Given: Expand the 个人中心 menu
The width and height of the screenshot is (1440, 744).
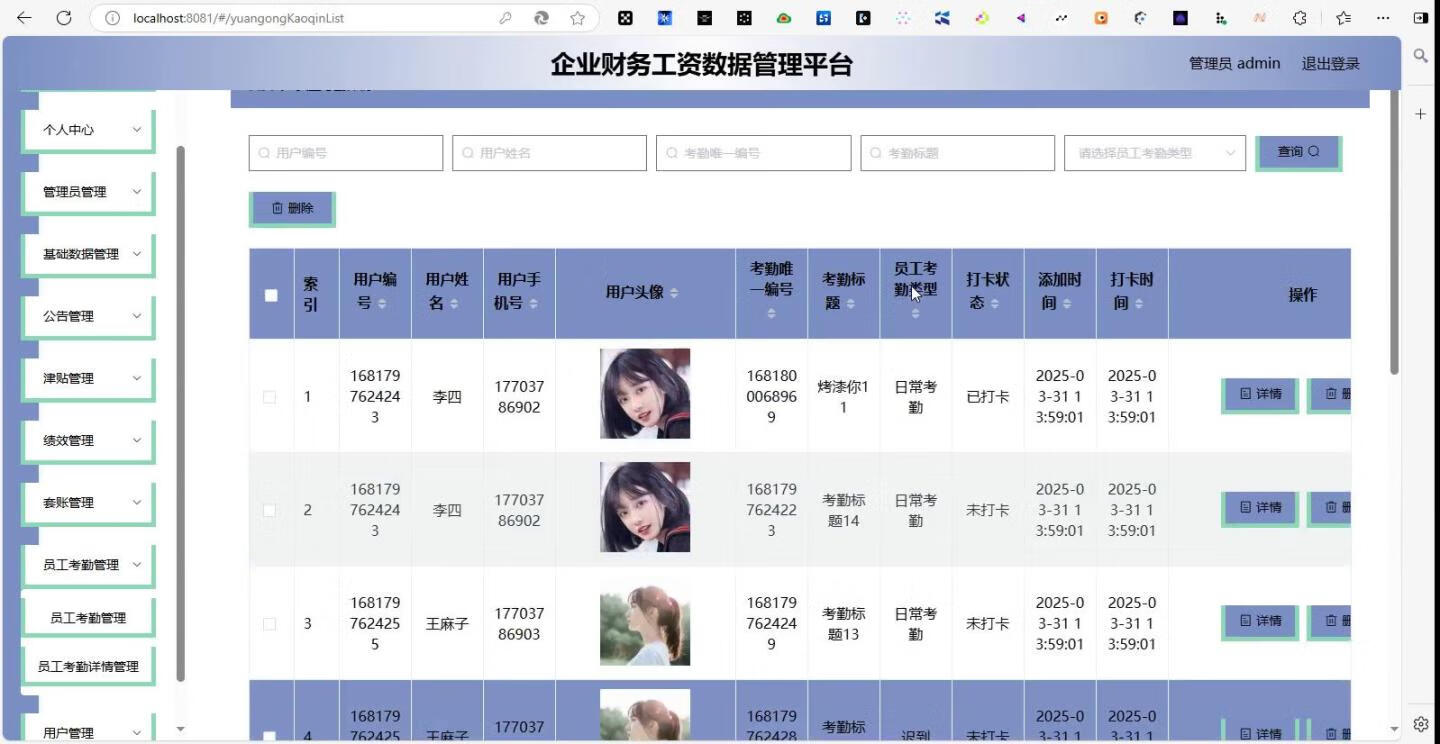Looking at the screenshot, I should (88, 130).
